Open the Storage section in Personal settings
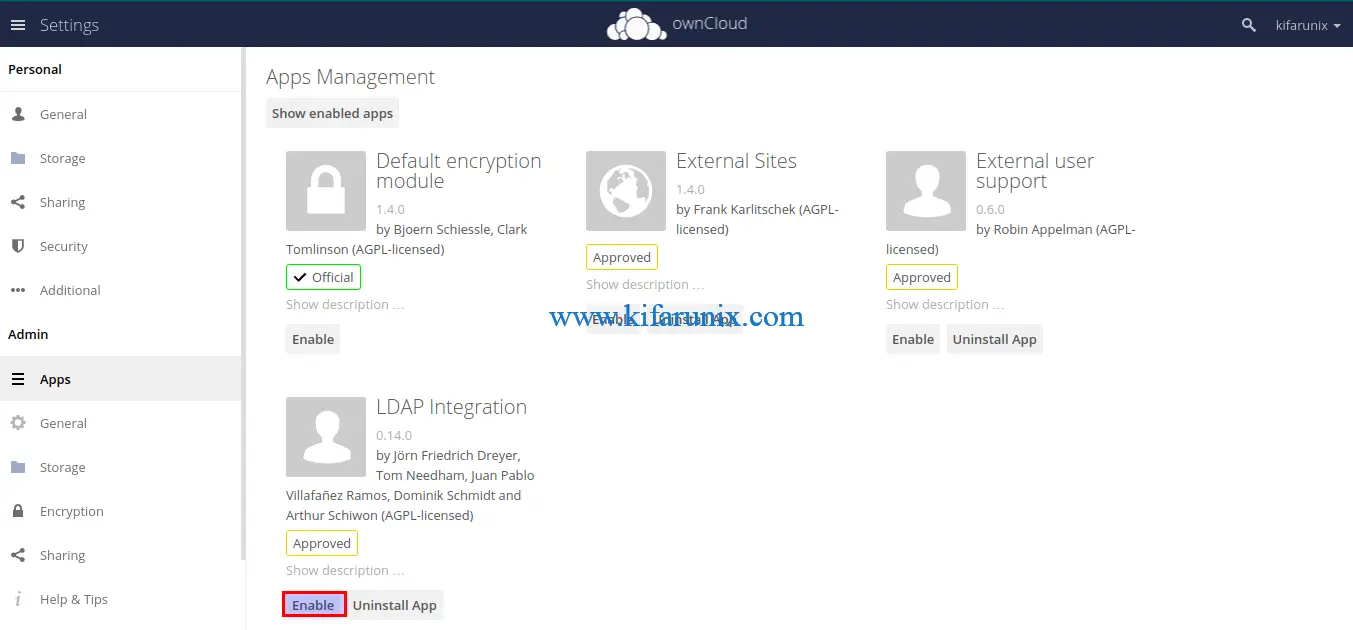 point(18,158)
